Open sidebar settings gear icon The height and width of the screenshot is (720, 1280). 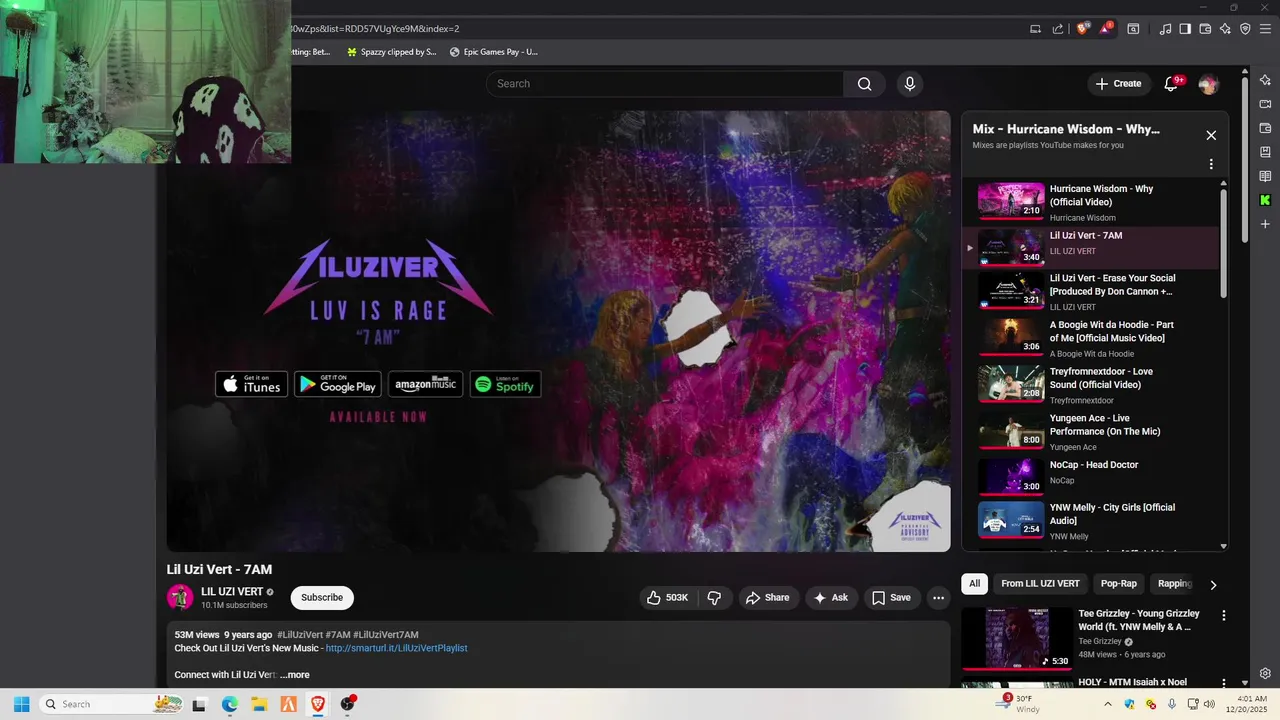pyautogui.click(x=1265, y=673)
